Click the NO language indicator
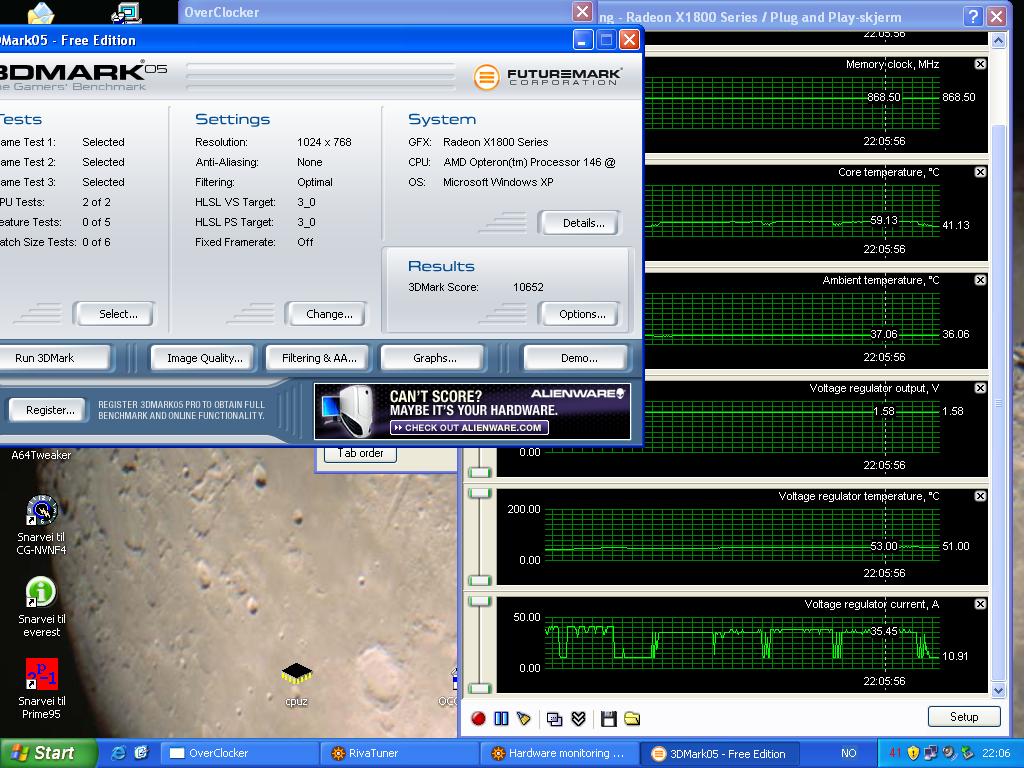The width and height of the screenshot is (1024, 768). tap(848, 753)
